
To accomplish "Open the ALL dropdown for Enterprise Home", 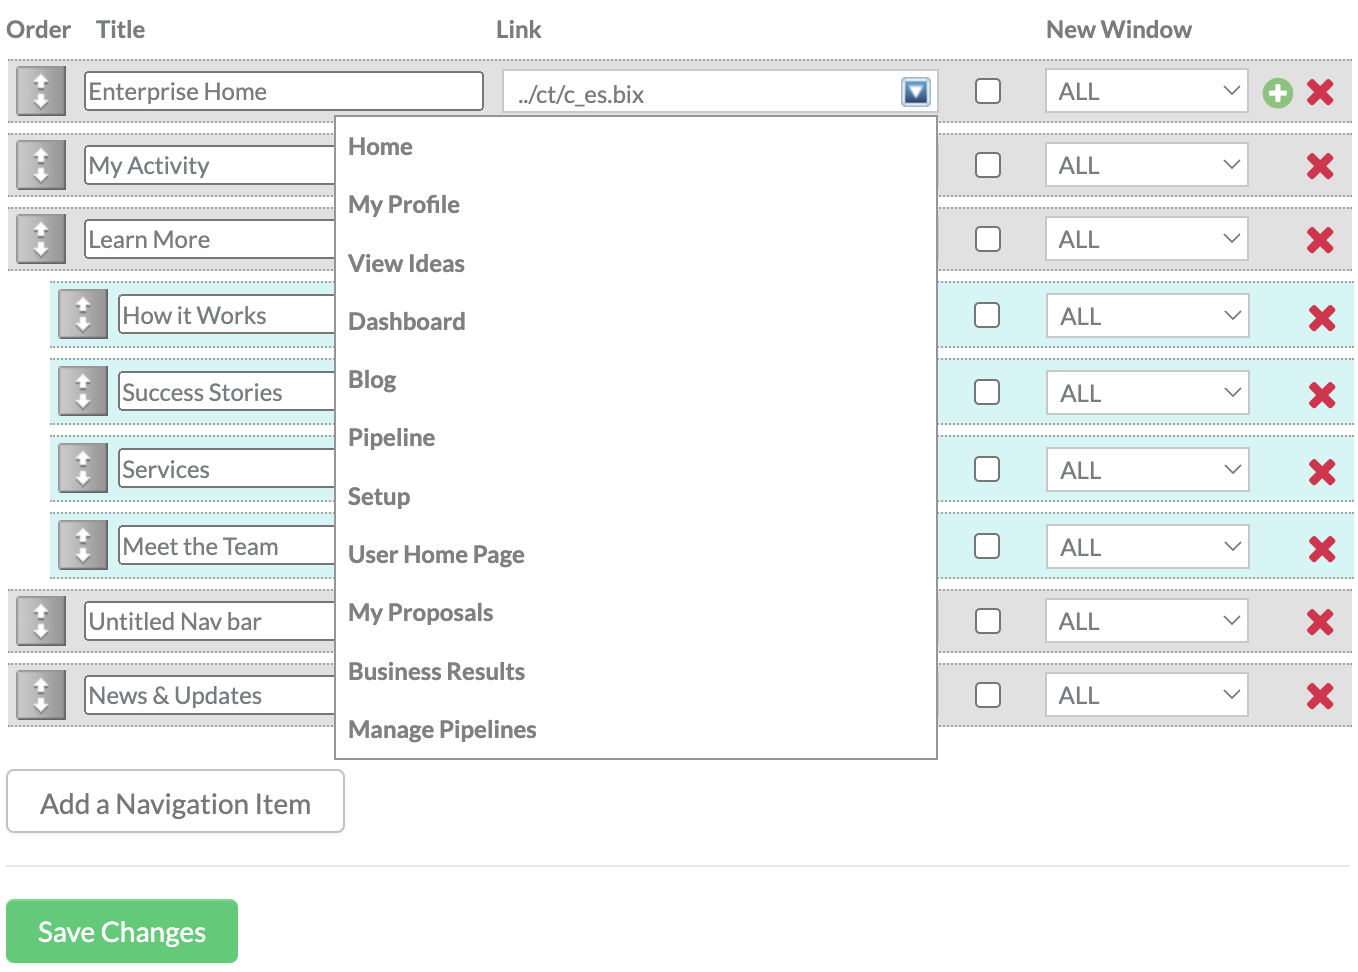I will point(1147,91).
